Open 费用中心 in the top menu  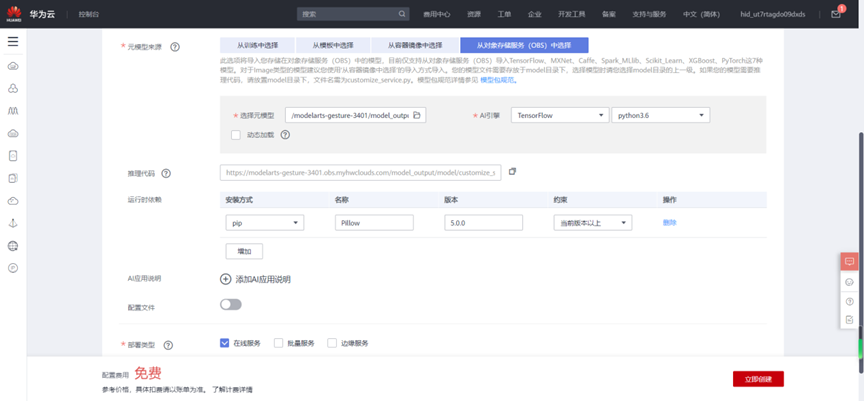[x=436, y=14]
